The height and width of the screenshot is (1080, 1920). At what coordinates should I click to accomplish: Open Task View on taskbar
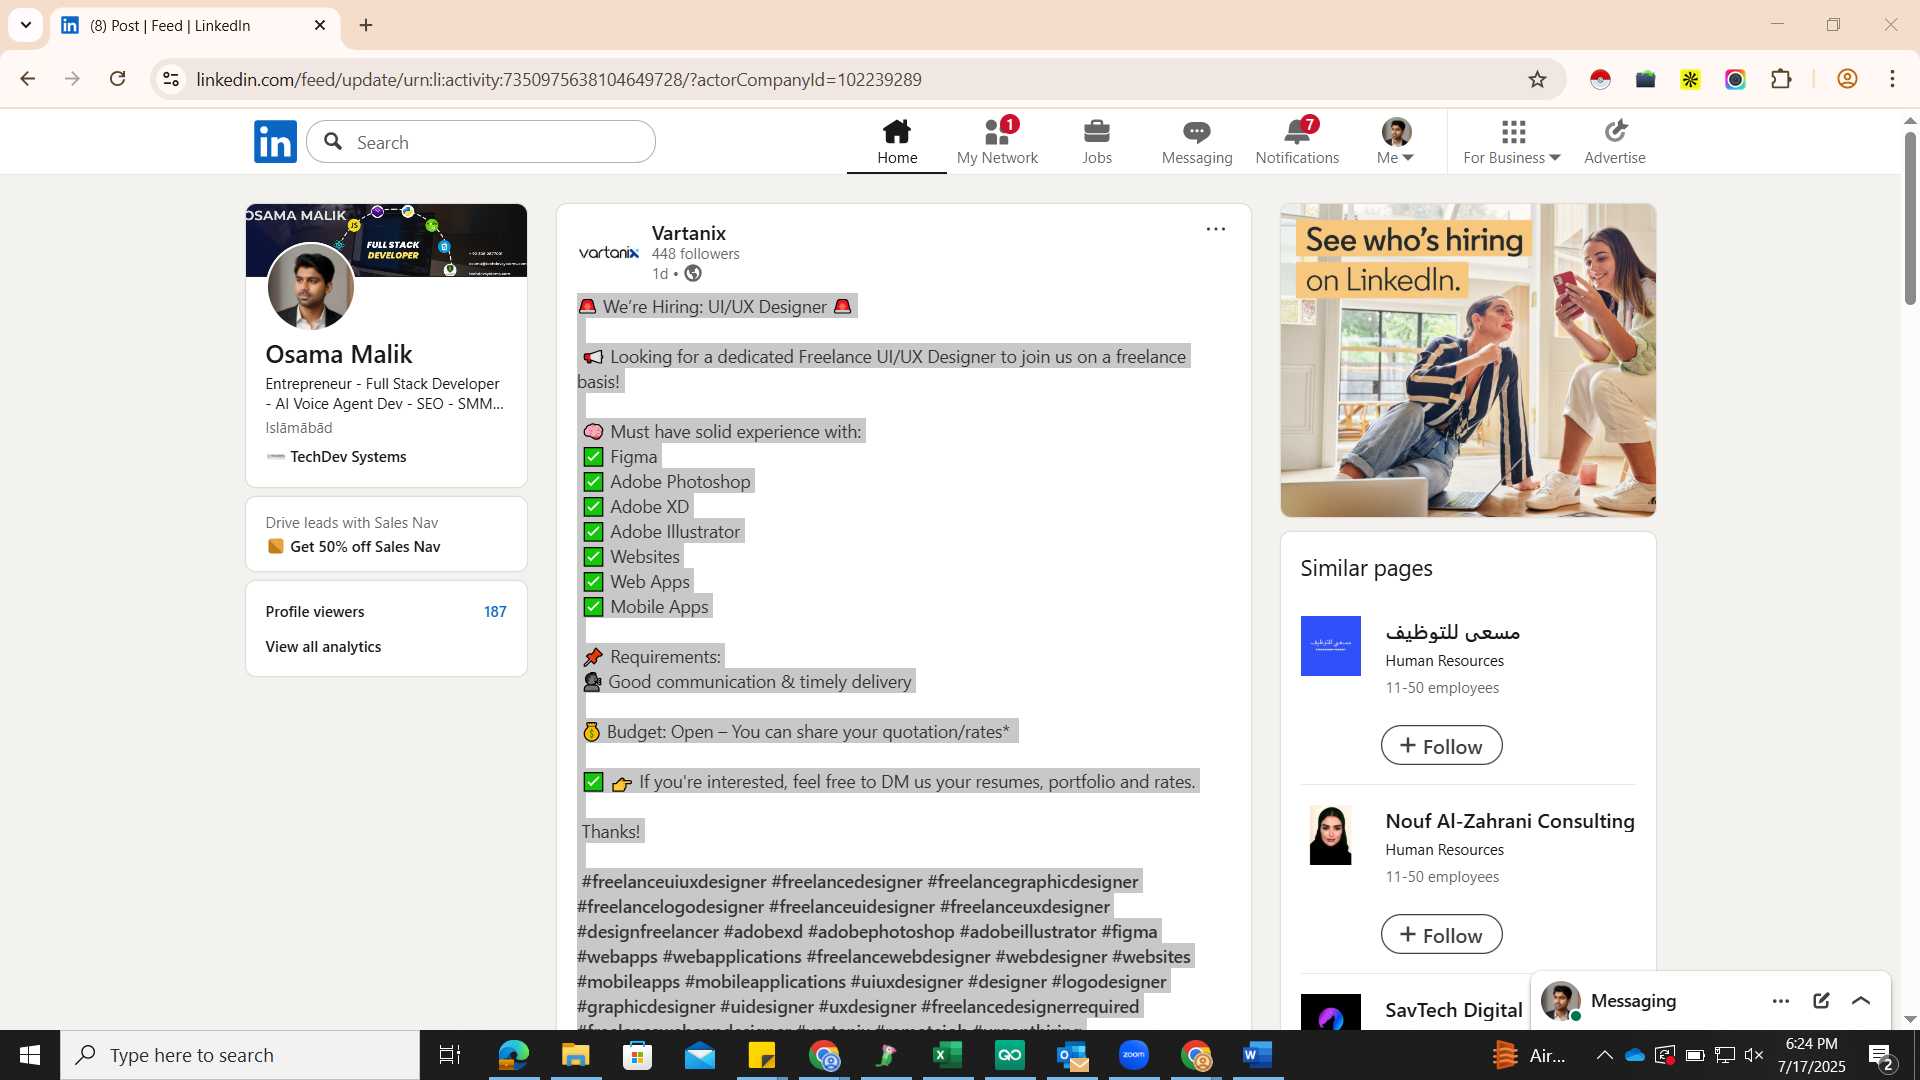450,1055
